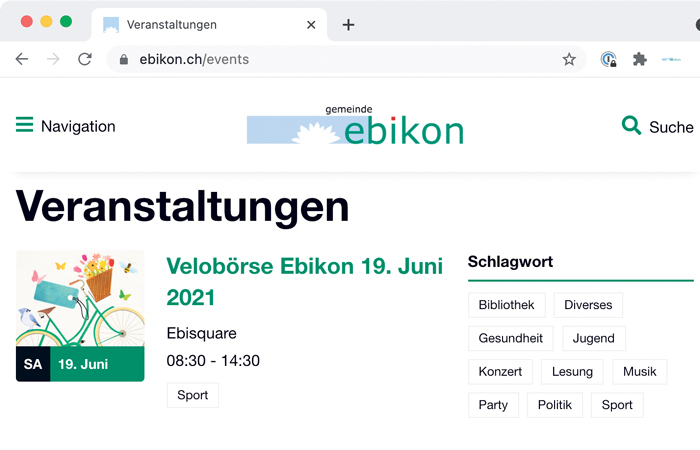This screenshot has height=450, width=700.
Task: Open the Velobörse Ebikon event title link
Action: click(x=304, y=282)
